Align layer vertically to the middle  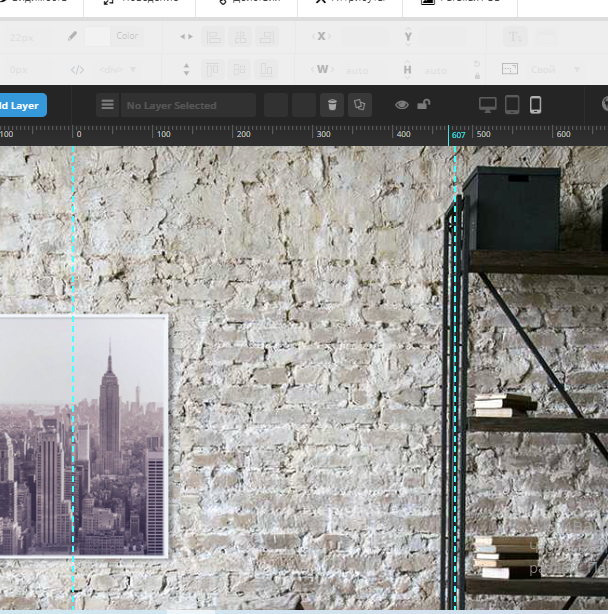tap(239, 70)
